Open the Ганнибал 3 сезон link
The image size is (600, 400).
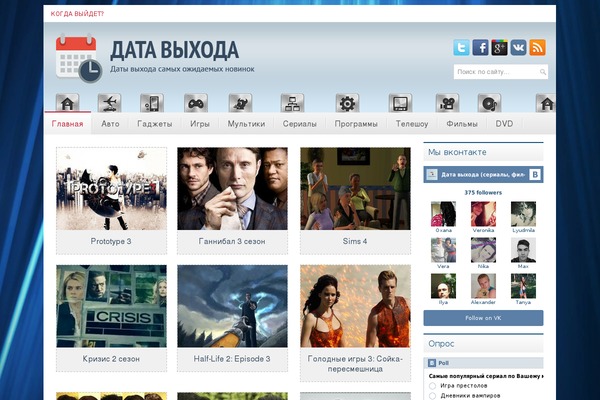pos(232,241)
